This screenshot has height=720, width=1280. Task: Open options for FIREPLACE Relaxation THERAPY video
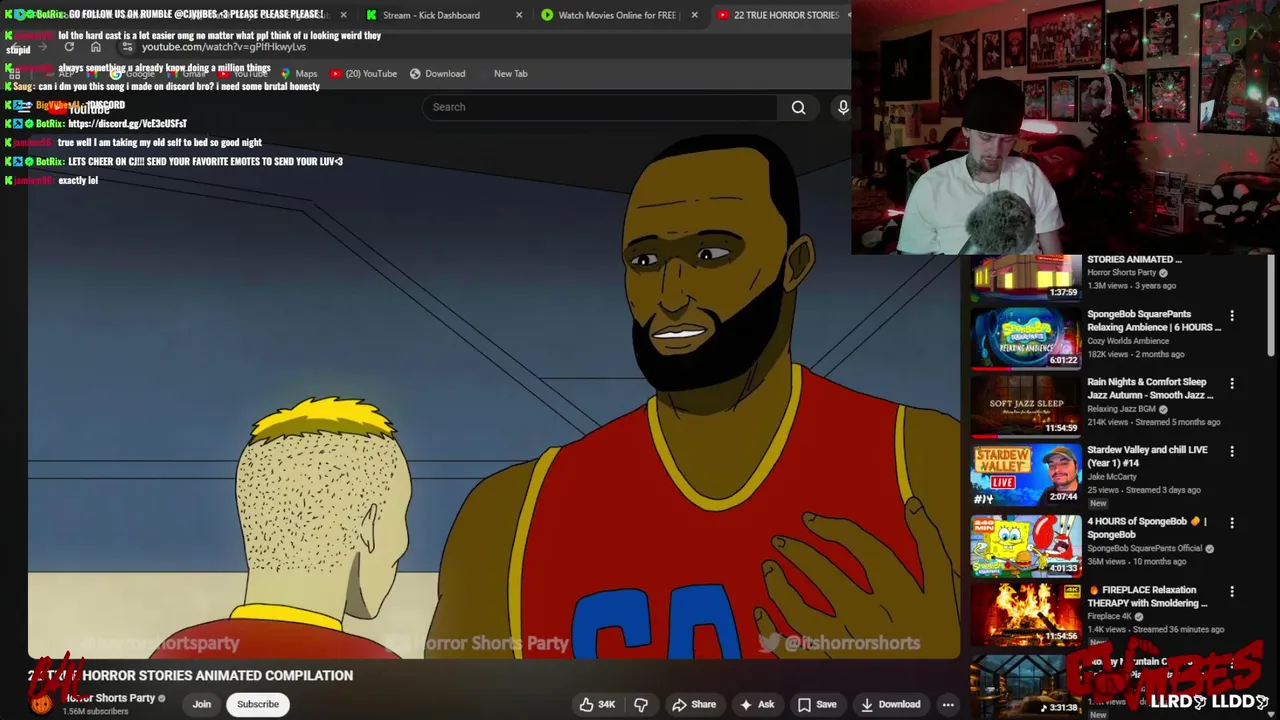click(1232, 591)
